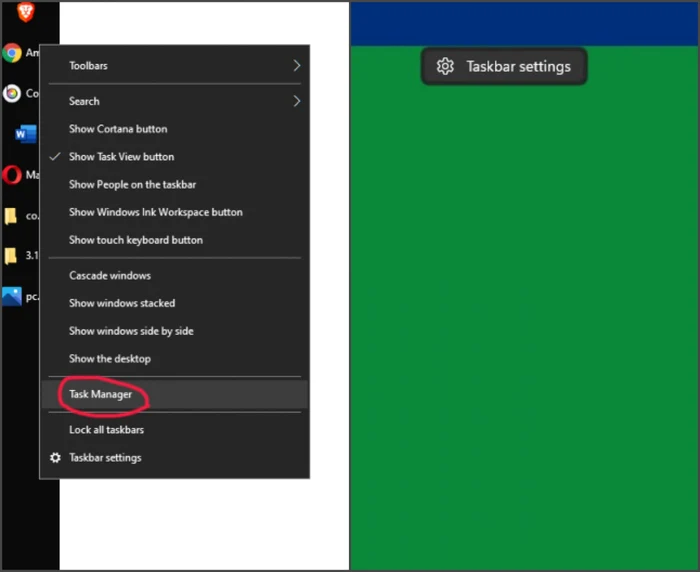Choose Cascade windows
This screenshot has height=572, width=700.
(x=175, y=276)
